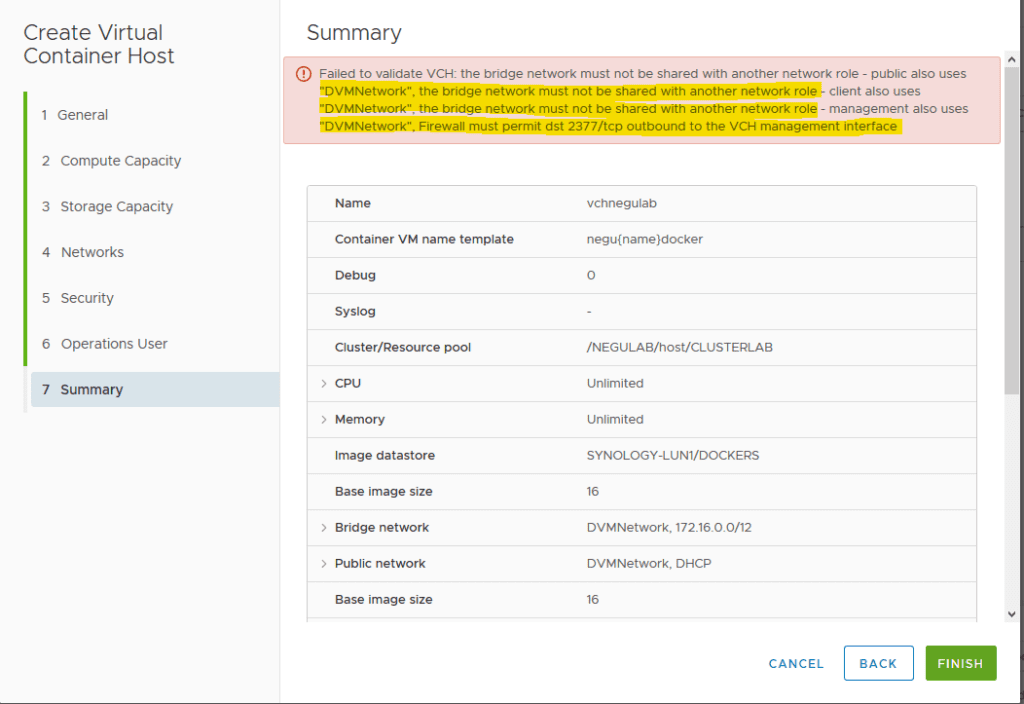Click BACK to return to previous step
The image size is (1024, 704).
click(x=878, y=662)
